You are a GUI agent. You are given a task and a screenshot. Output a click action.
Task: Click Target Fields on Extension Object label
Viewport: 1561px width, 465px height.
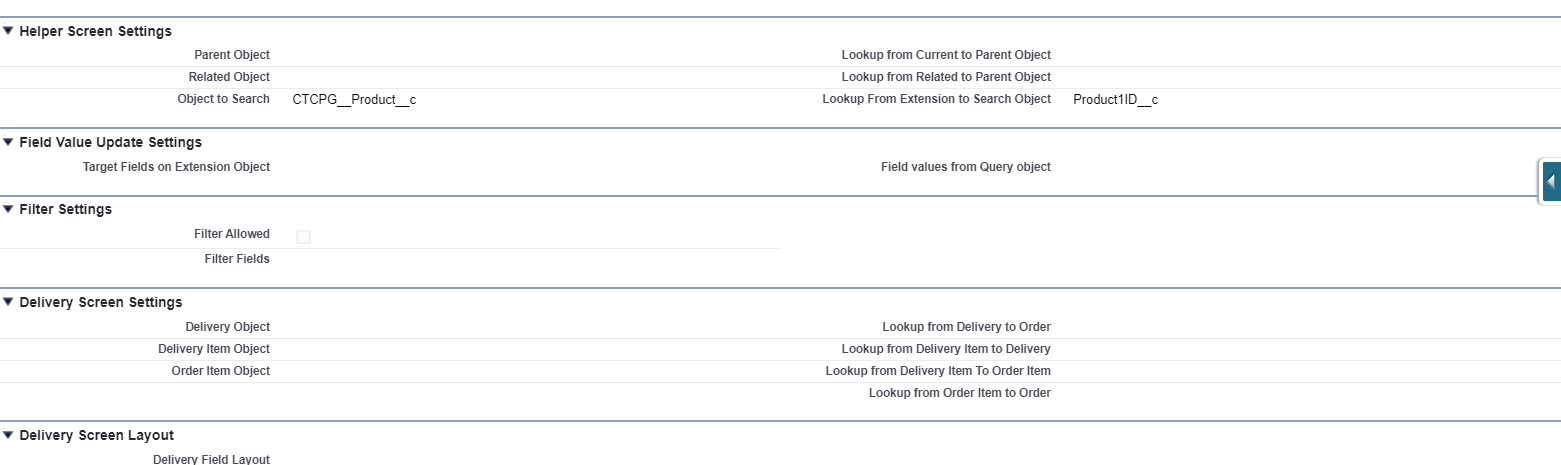click(176, 167)
